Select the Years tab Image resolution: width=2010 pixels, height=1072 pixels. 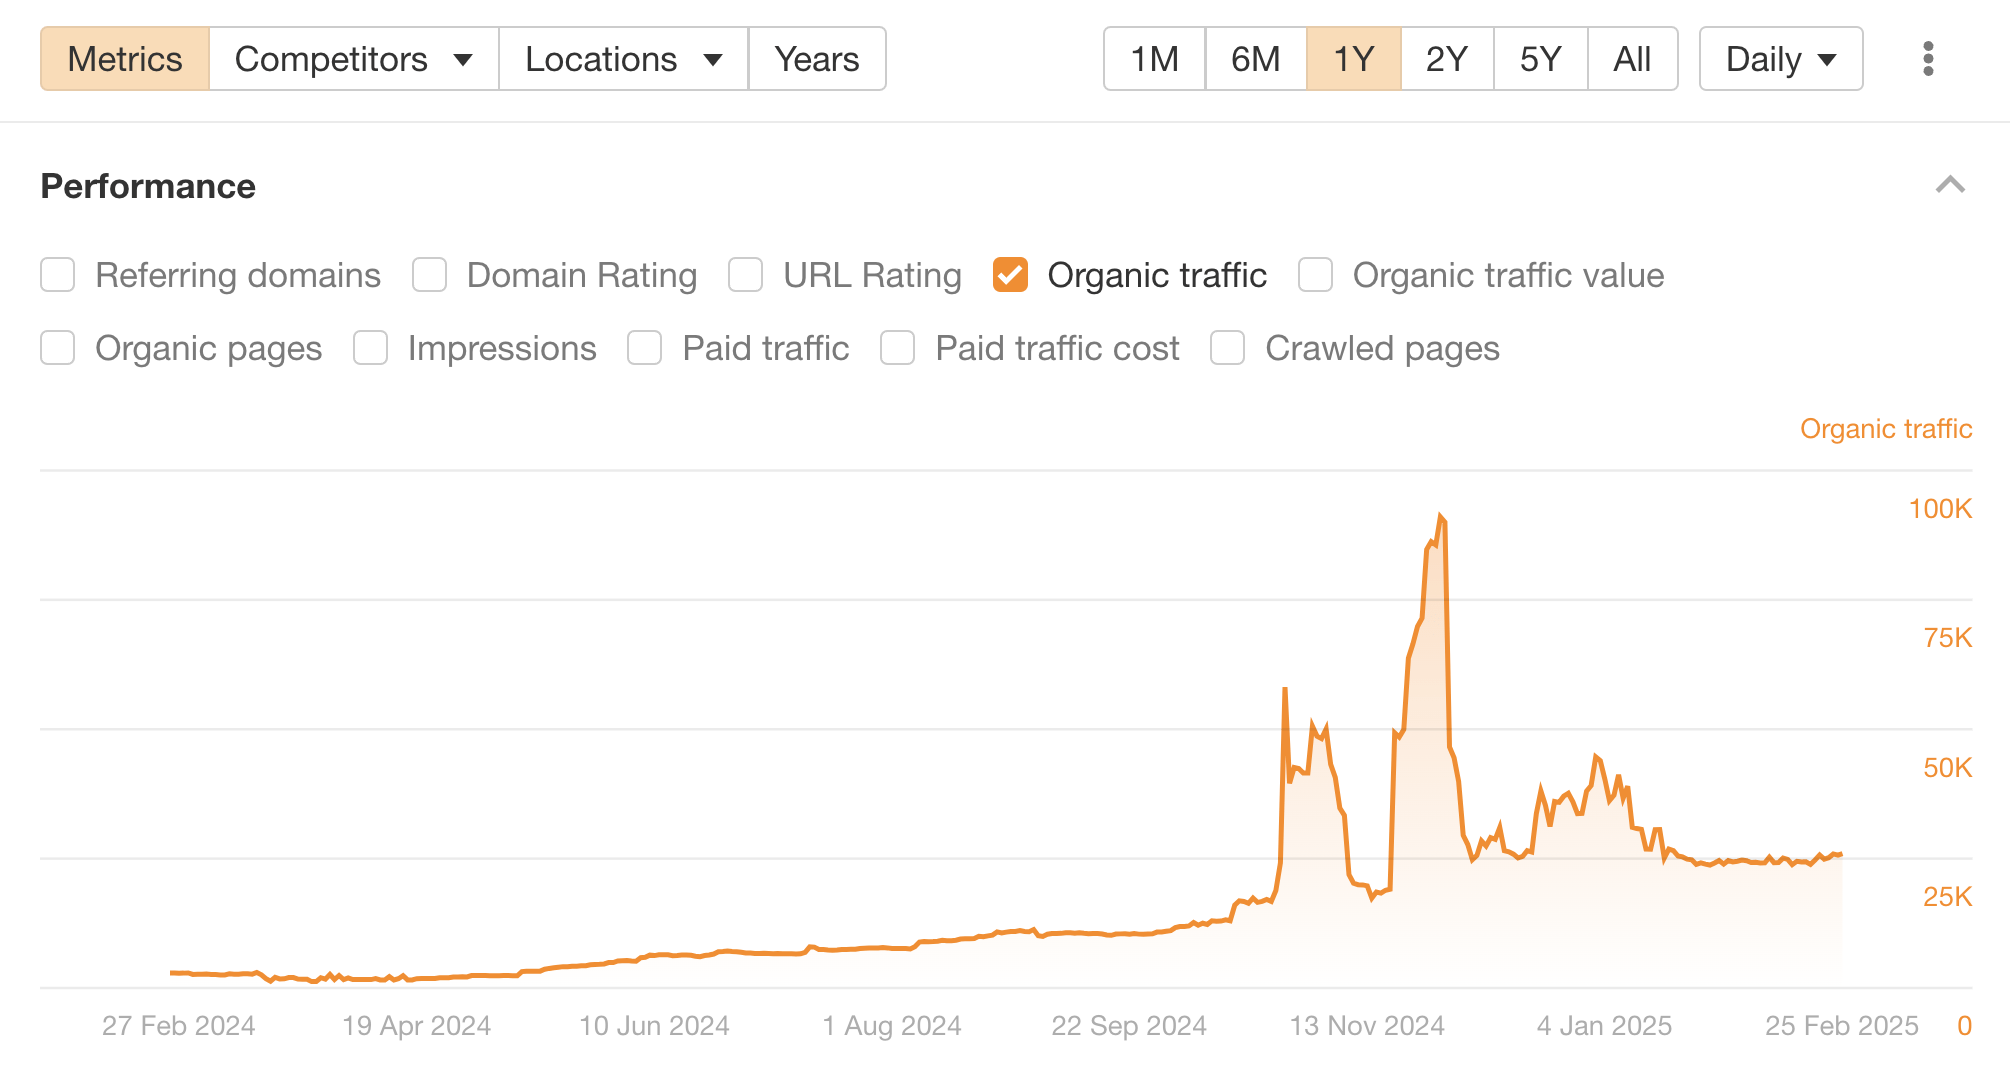pos(816,59)
